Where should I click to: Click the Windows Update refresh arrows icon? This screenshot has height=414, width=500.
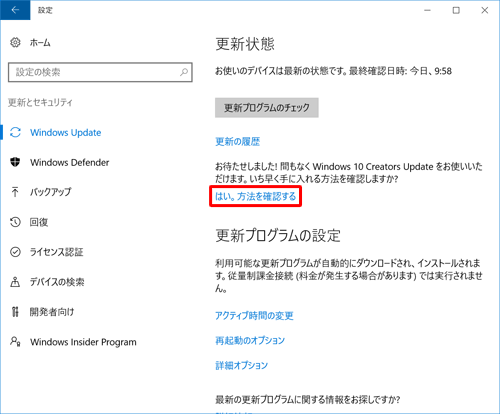point(15,132)
